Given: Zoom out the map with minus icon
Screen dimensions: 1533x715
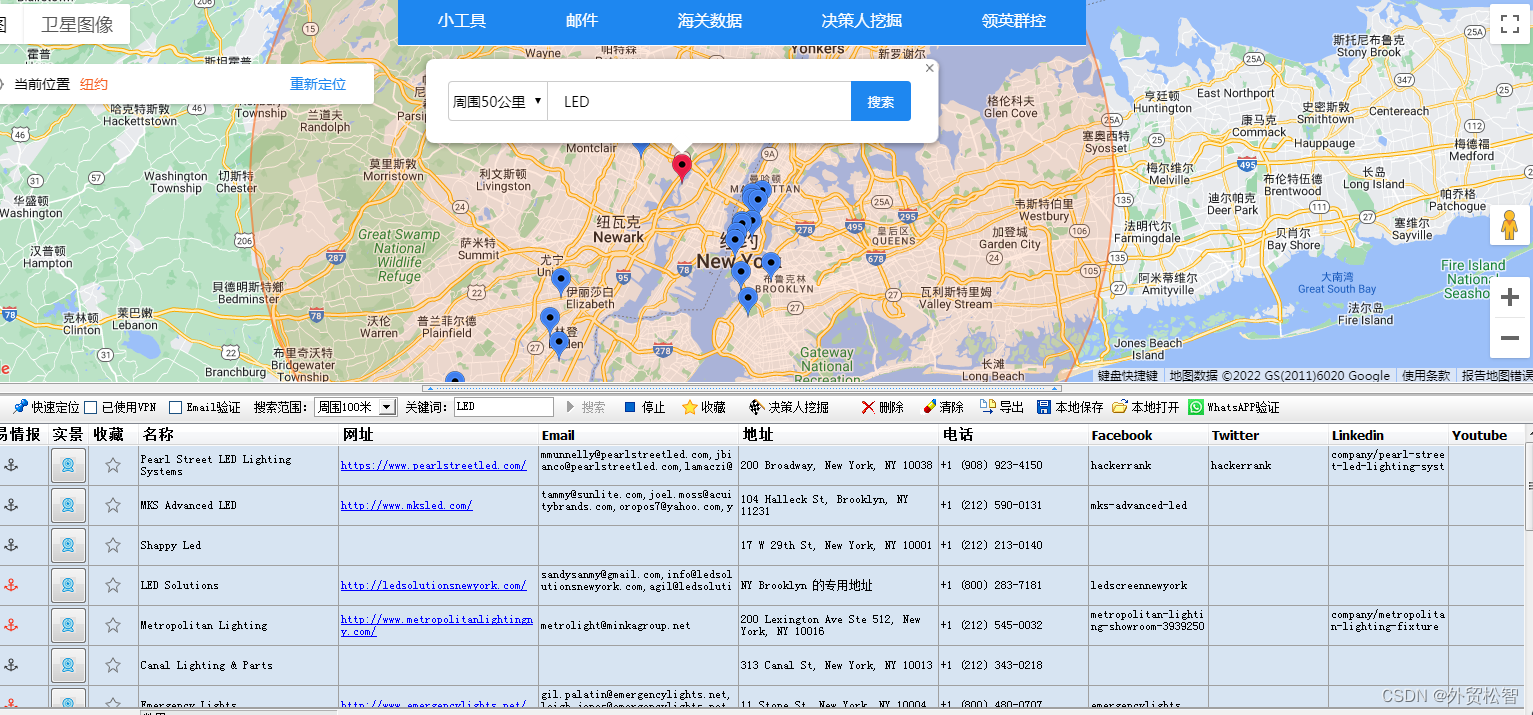Looking at the screenshot, I should coord(1510,338).
